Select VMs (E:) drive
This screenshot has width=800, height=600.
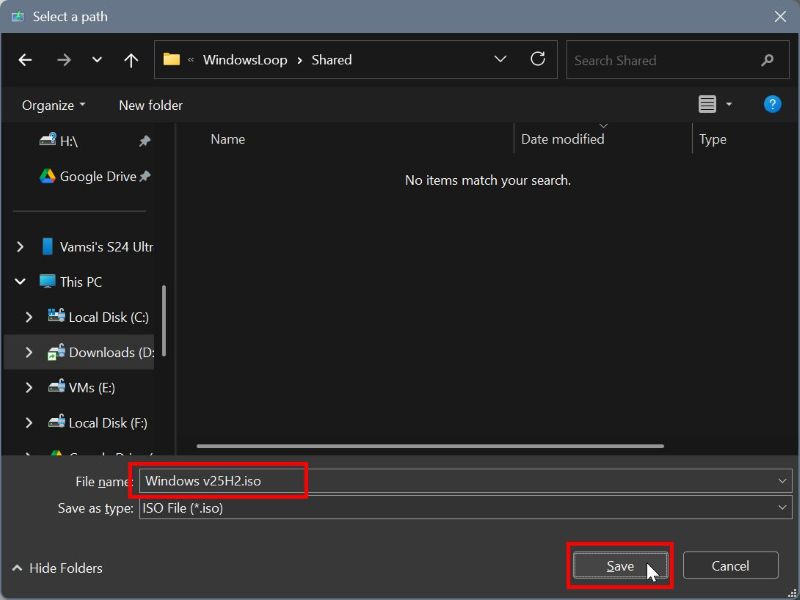click(x=92, y=388)
